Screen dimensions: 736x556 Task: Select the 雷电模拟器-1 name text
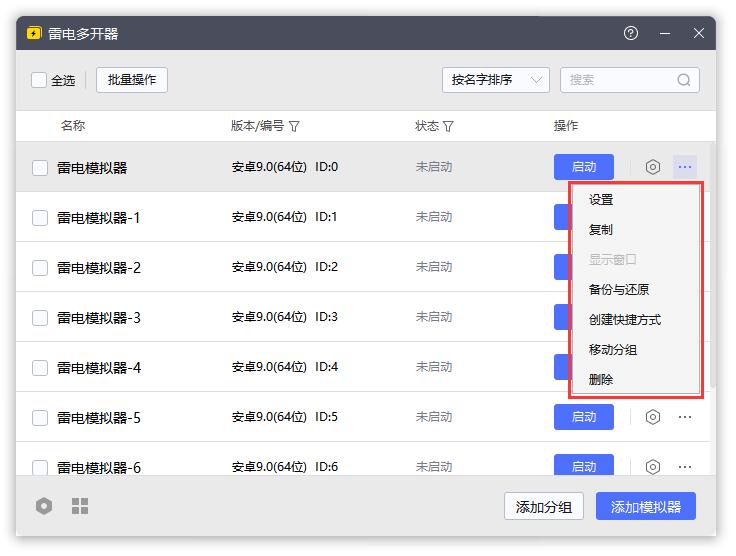point(99,218)
